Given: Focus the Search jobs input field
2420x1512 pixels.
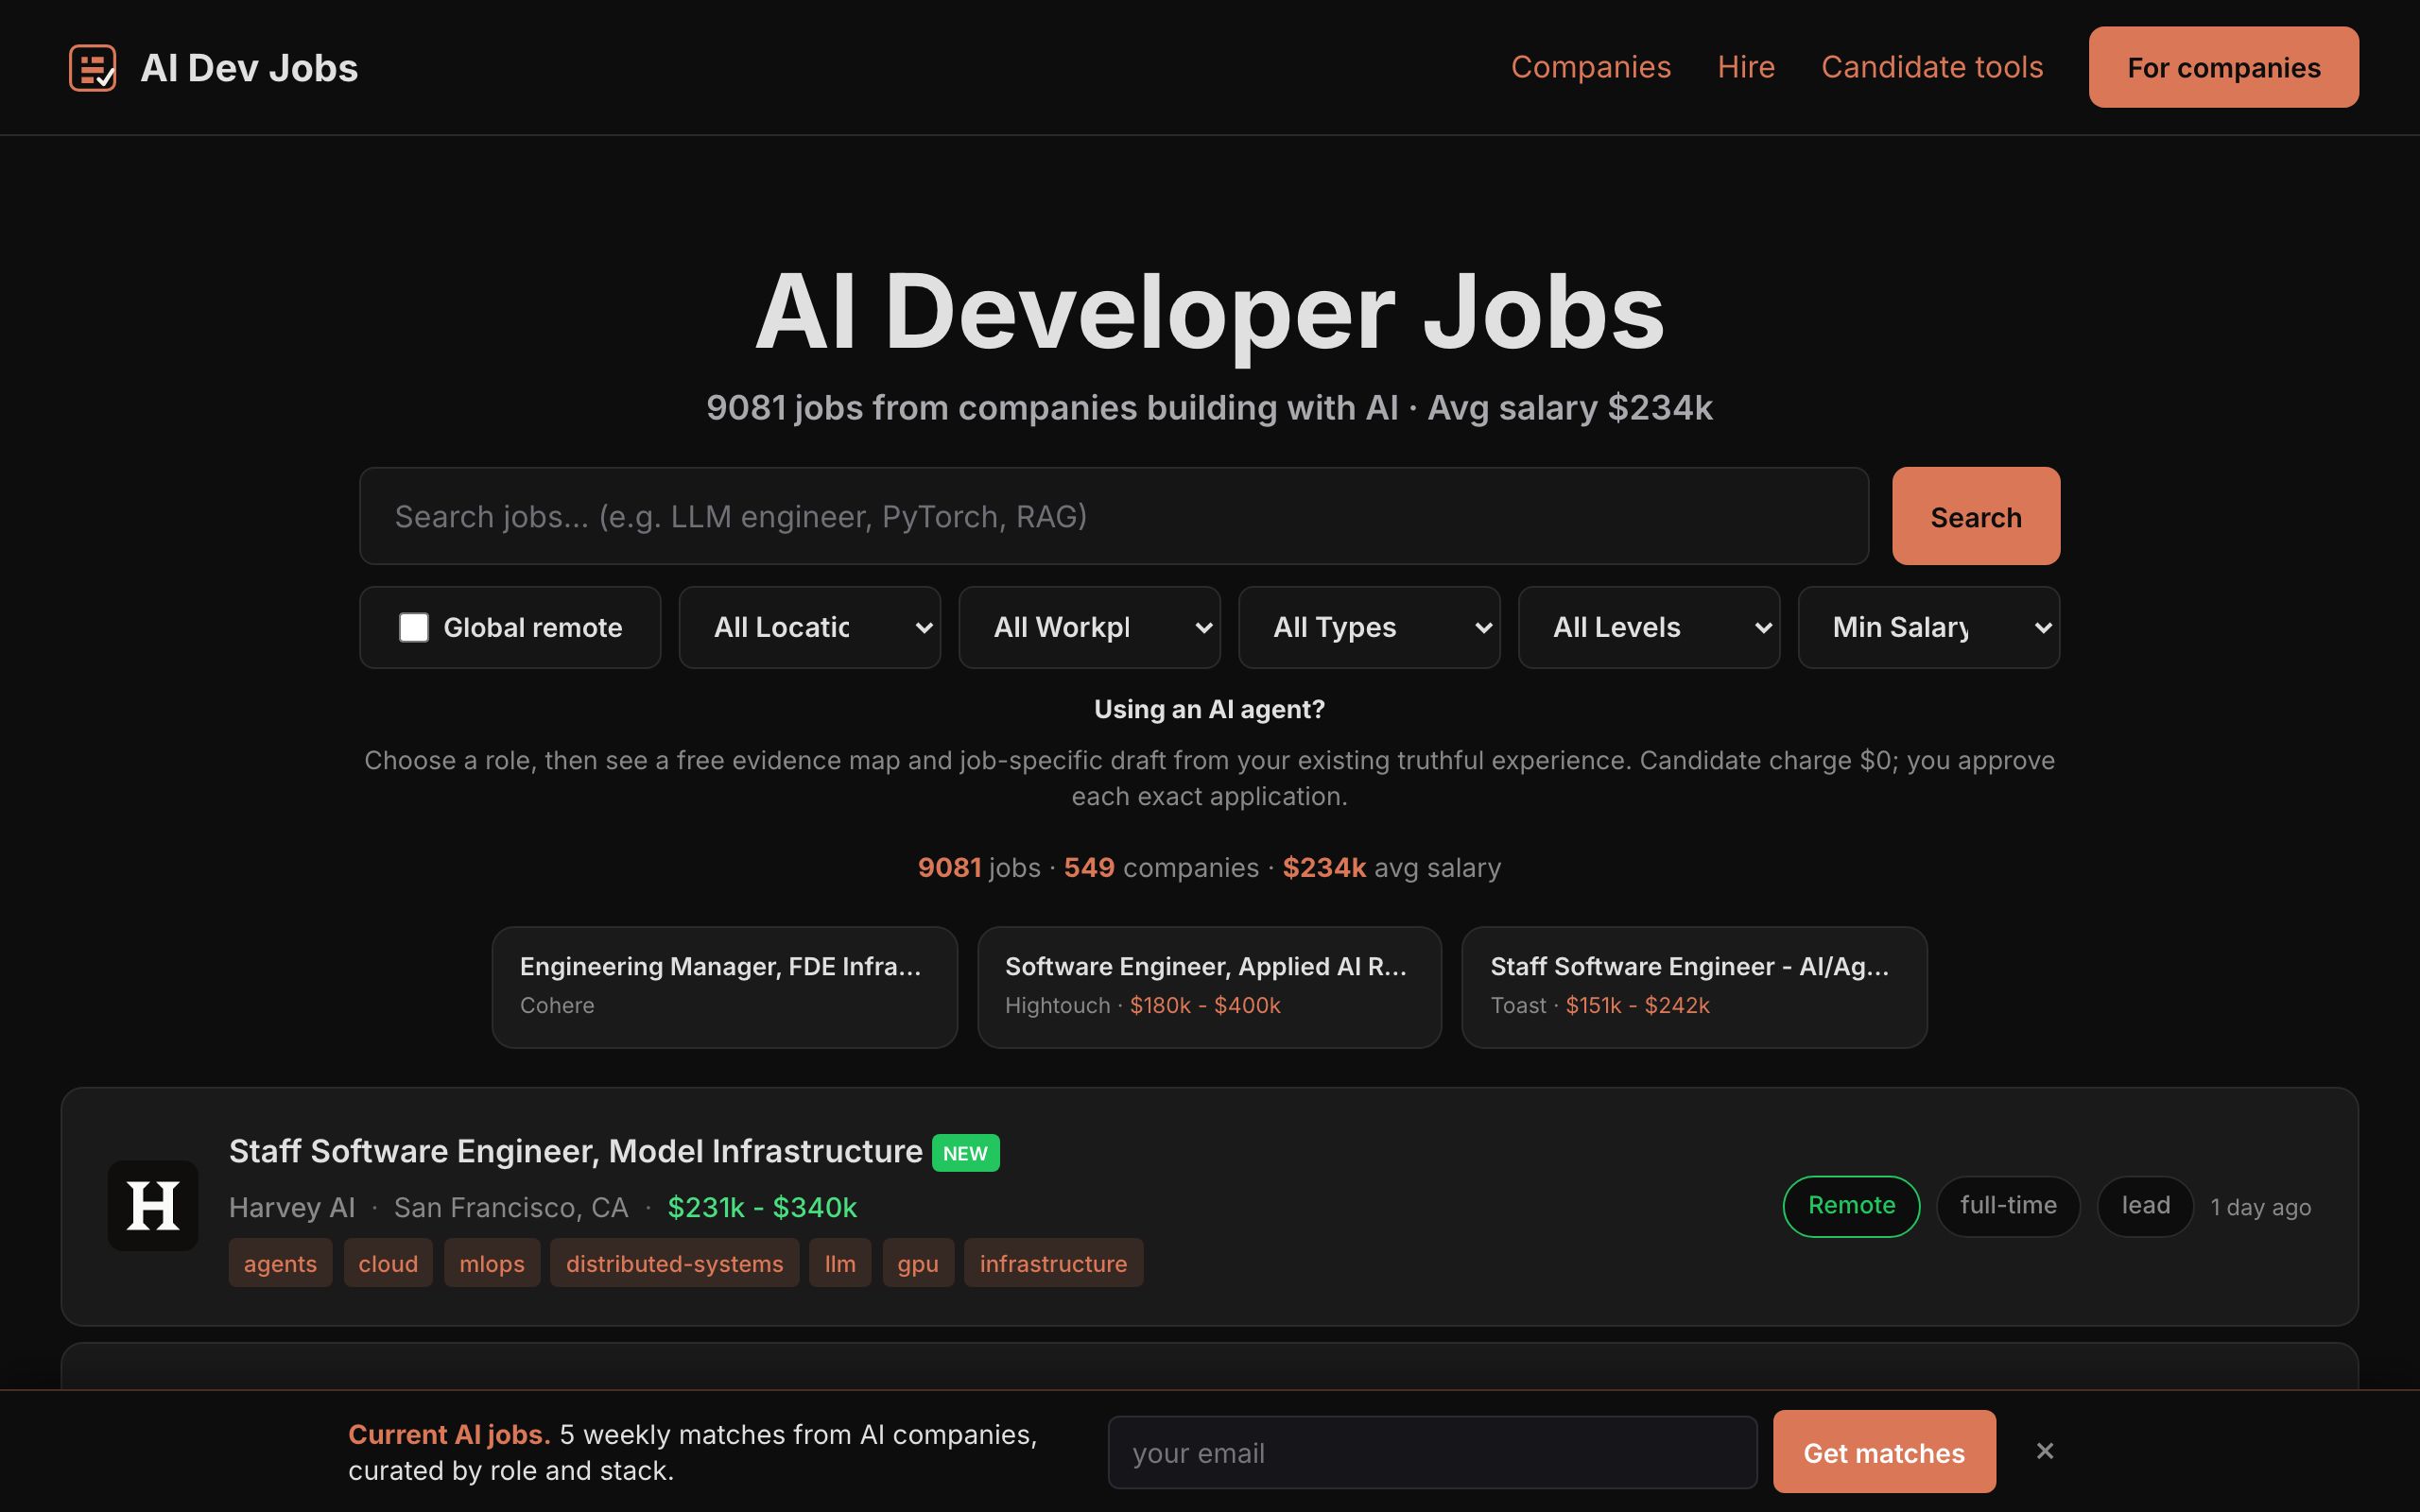Looking at the screenshot, I should coord(1114,516).
